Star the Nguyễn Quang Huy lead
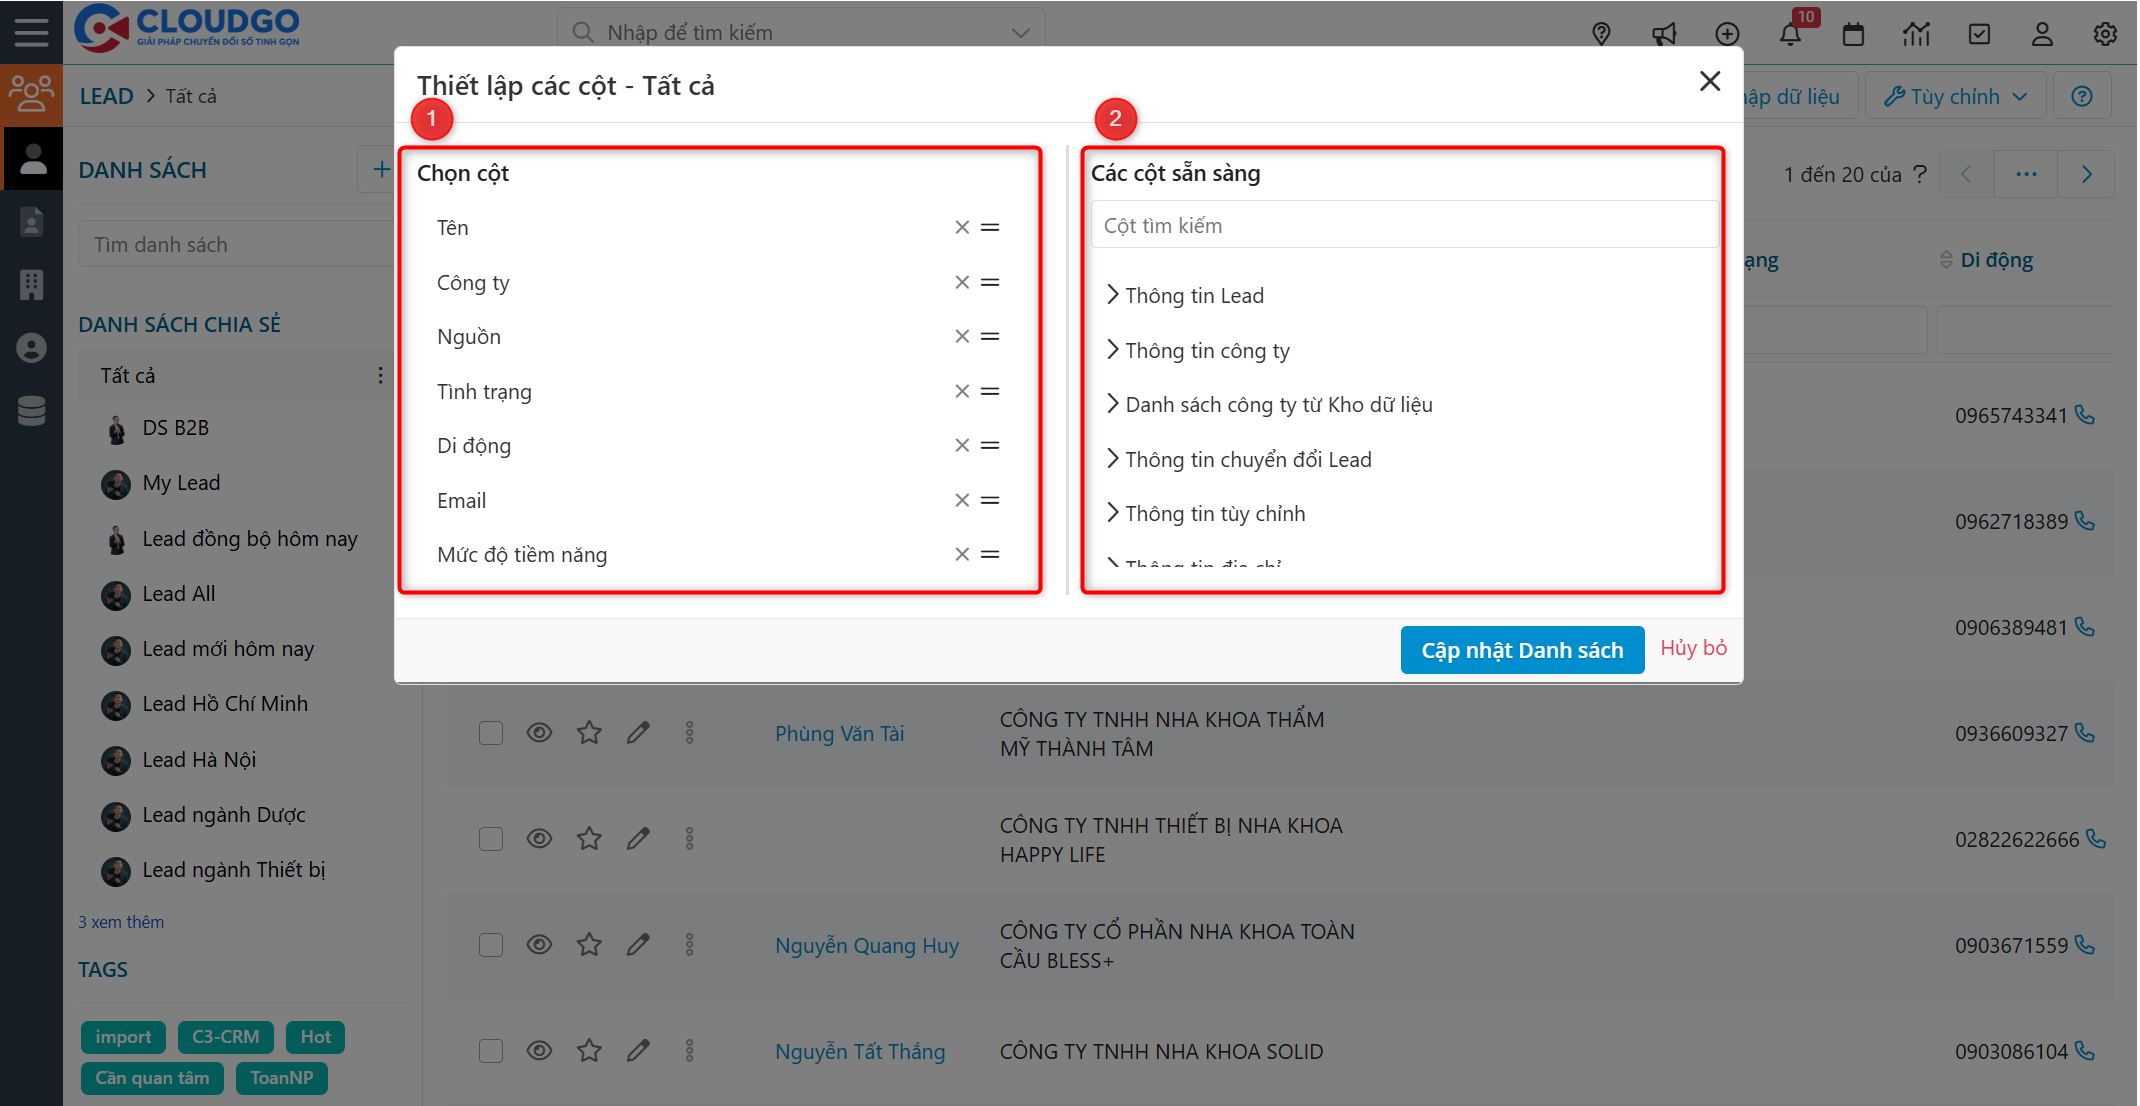This screenshot has height=1106, width=2140. (589, 945)
